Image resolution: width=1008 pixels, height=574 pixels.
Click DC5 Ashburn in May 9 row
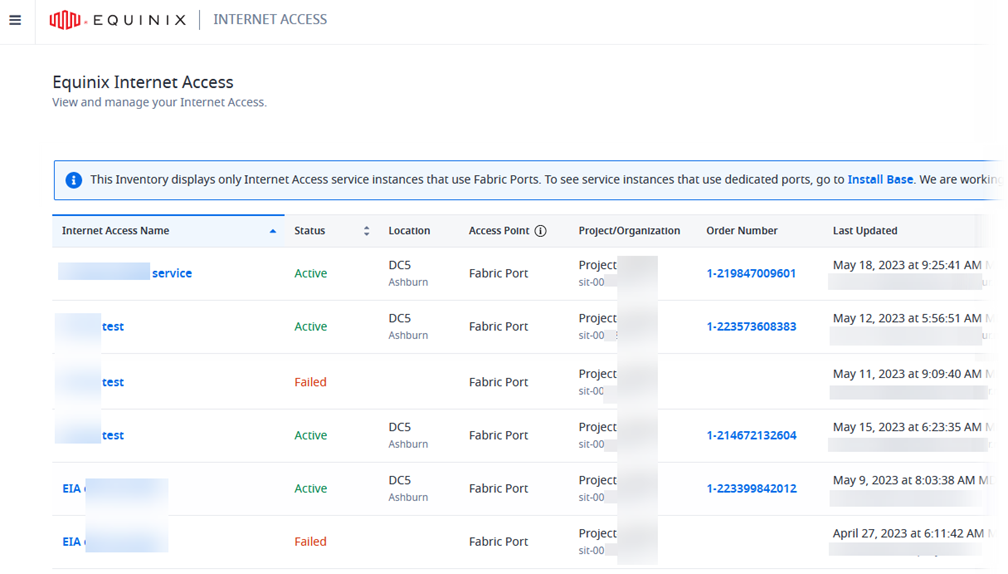click(x=408, y=489)
